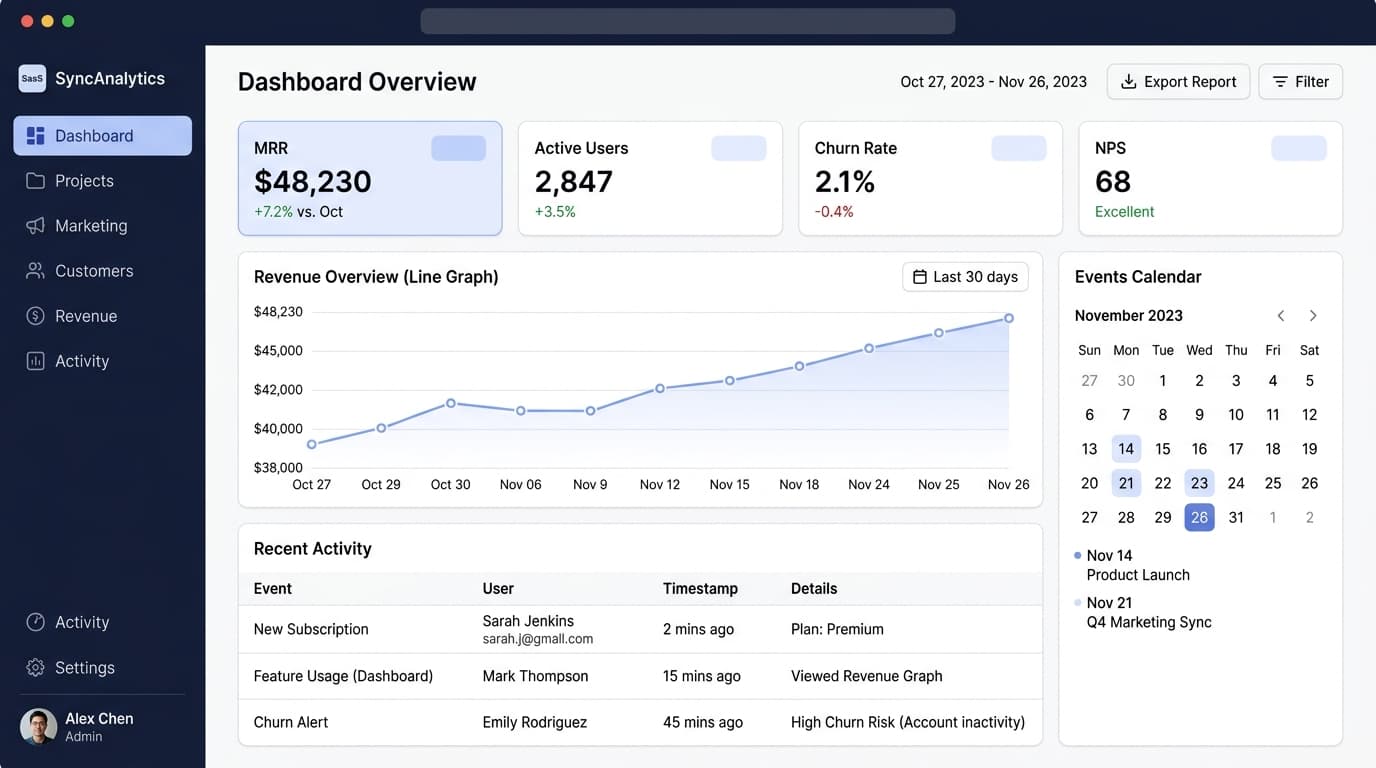Click the Dashboard grid icon in sidebar
1376x768 pixels.
point(35,136)
